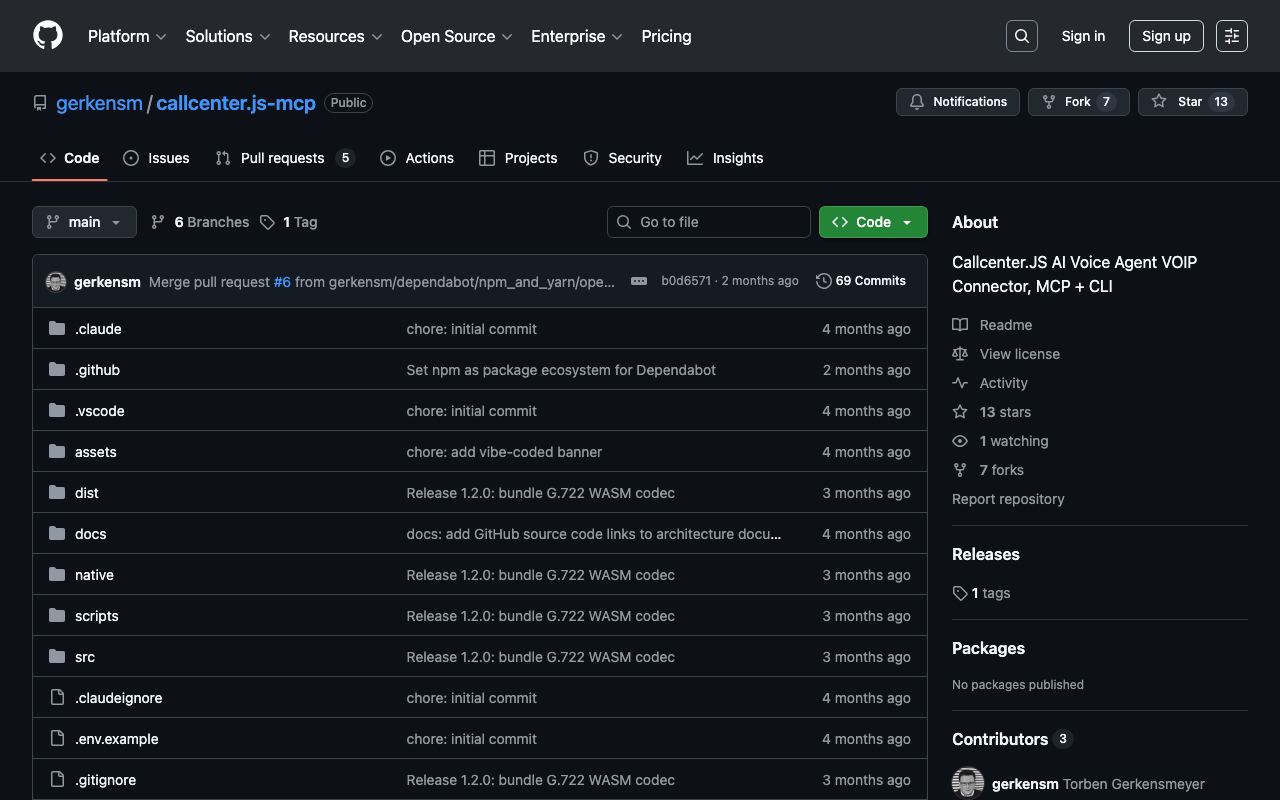Click the search magnifier icon in header

1021,36
